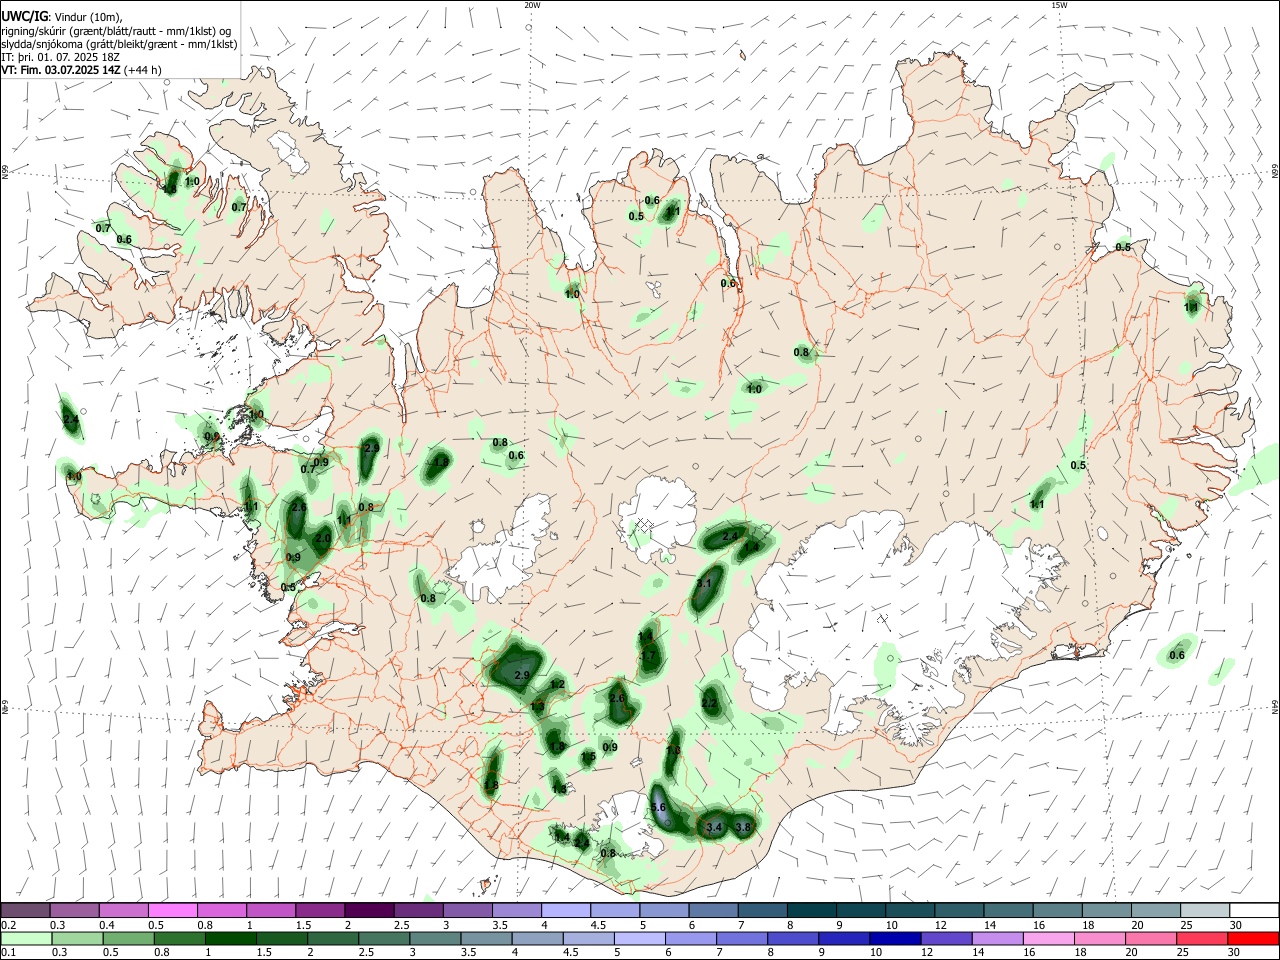Click the '0.2' label starting the top legend
This screenshot has height=960, width=1280.
point(9,925)
